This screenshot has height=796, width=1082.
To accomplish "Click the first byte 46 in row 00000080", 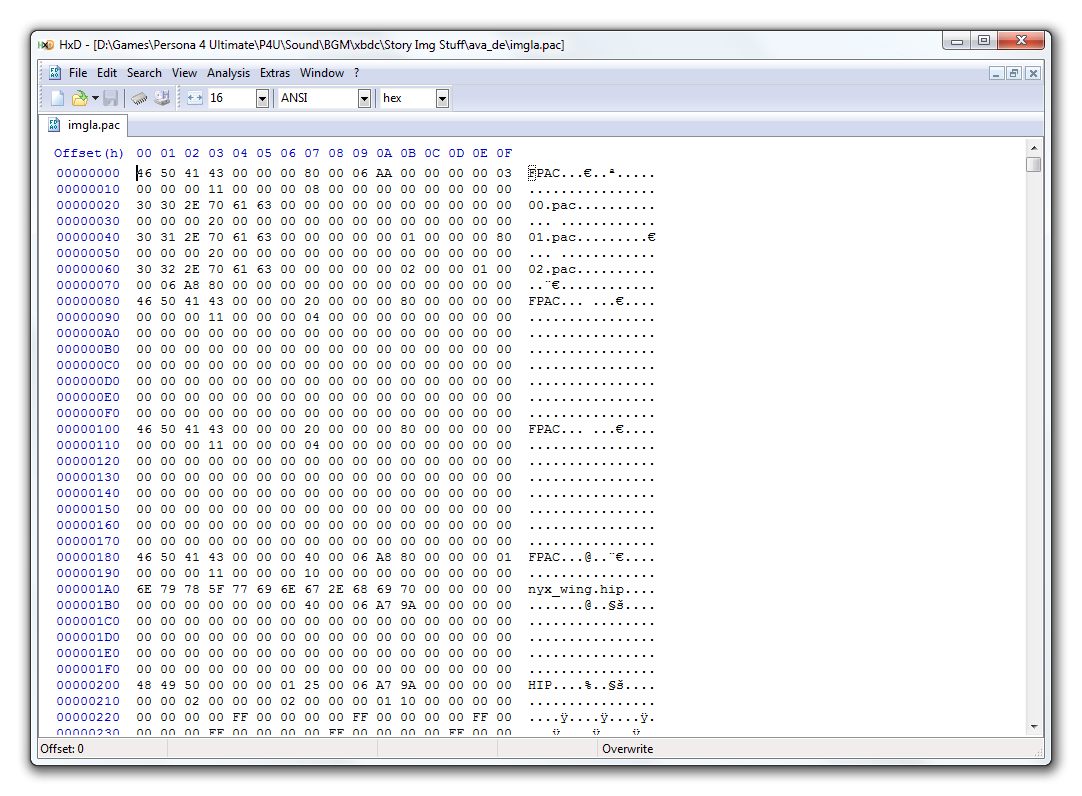I will tap(144, 301).
